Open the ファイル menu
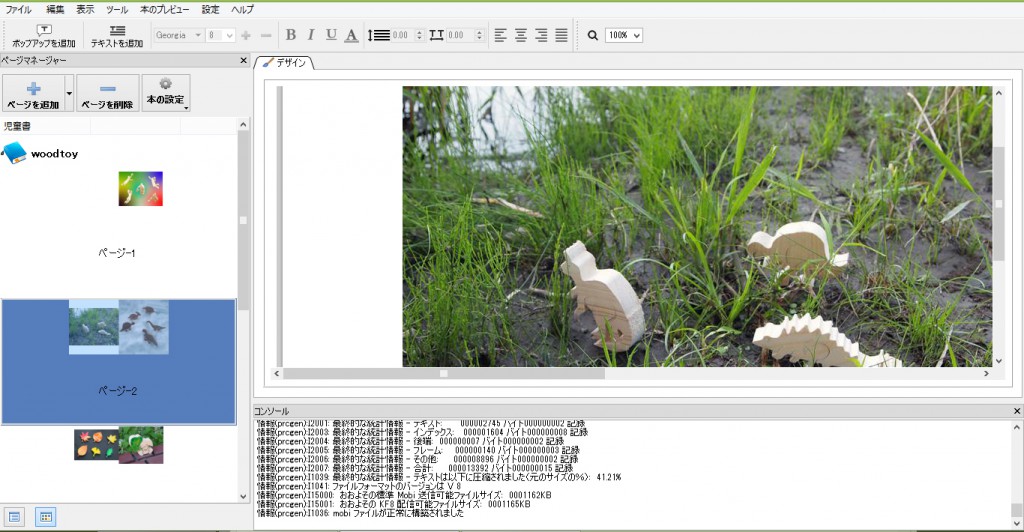Screen dimensions: 1024x532 (18, 9)
